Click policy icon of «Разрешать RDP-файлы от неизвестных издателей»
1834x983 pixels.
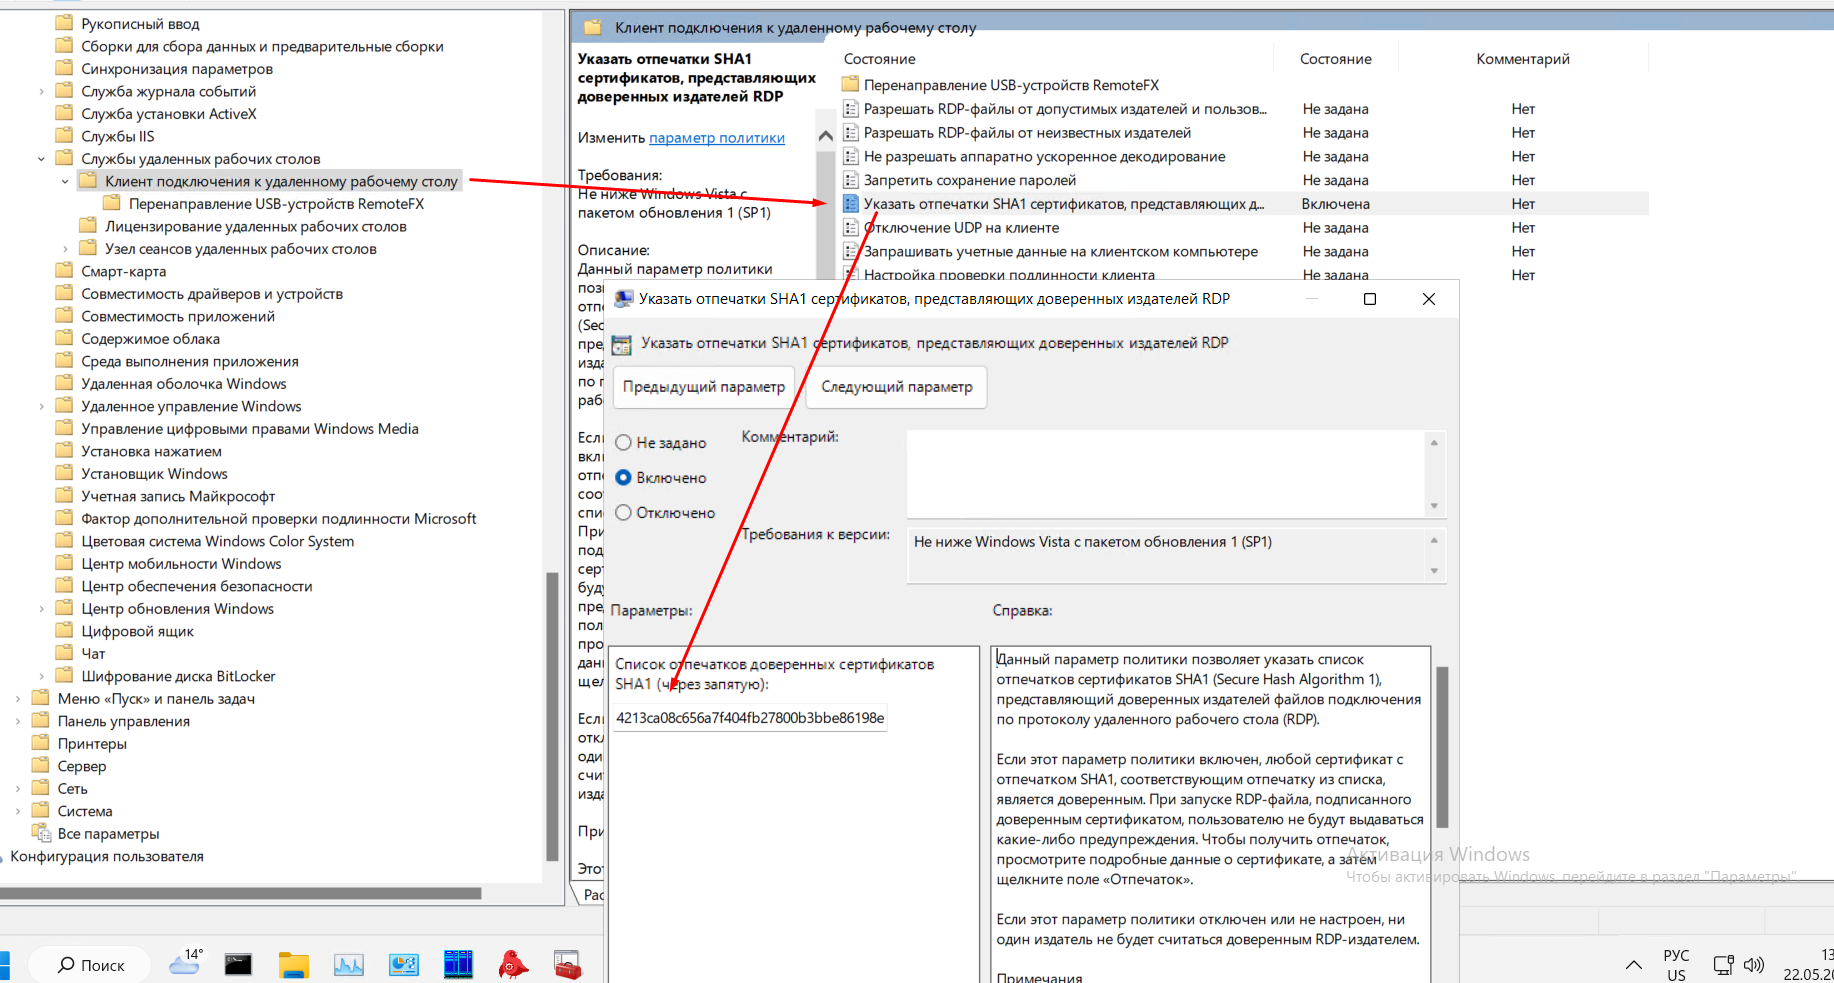click(851, 133)
